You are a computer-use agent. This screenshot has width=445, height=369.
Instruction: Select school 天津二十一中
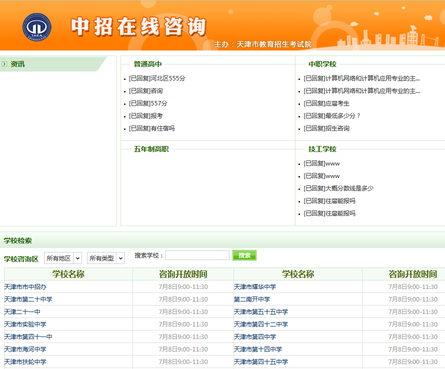point(22,312)
